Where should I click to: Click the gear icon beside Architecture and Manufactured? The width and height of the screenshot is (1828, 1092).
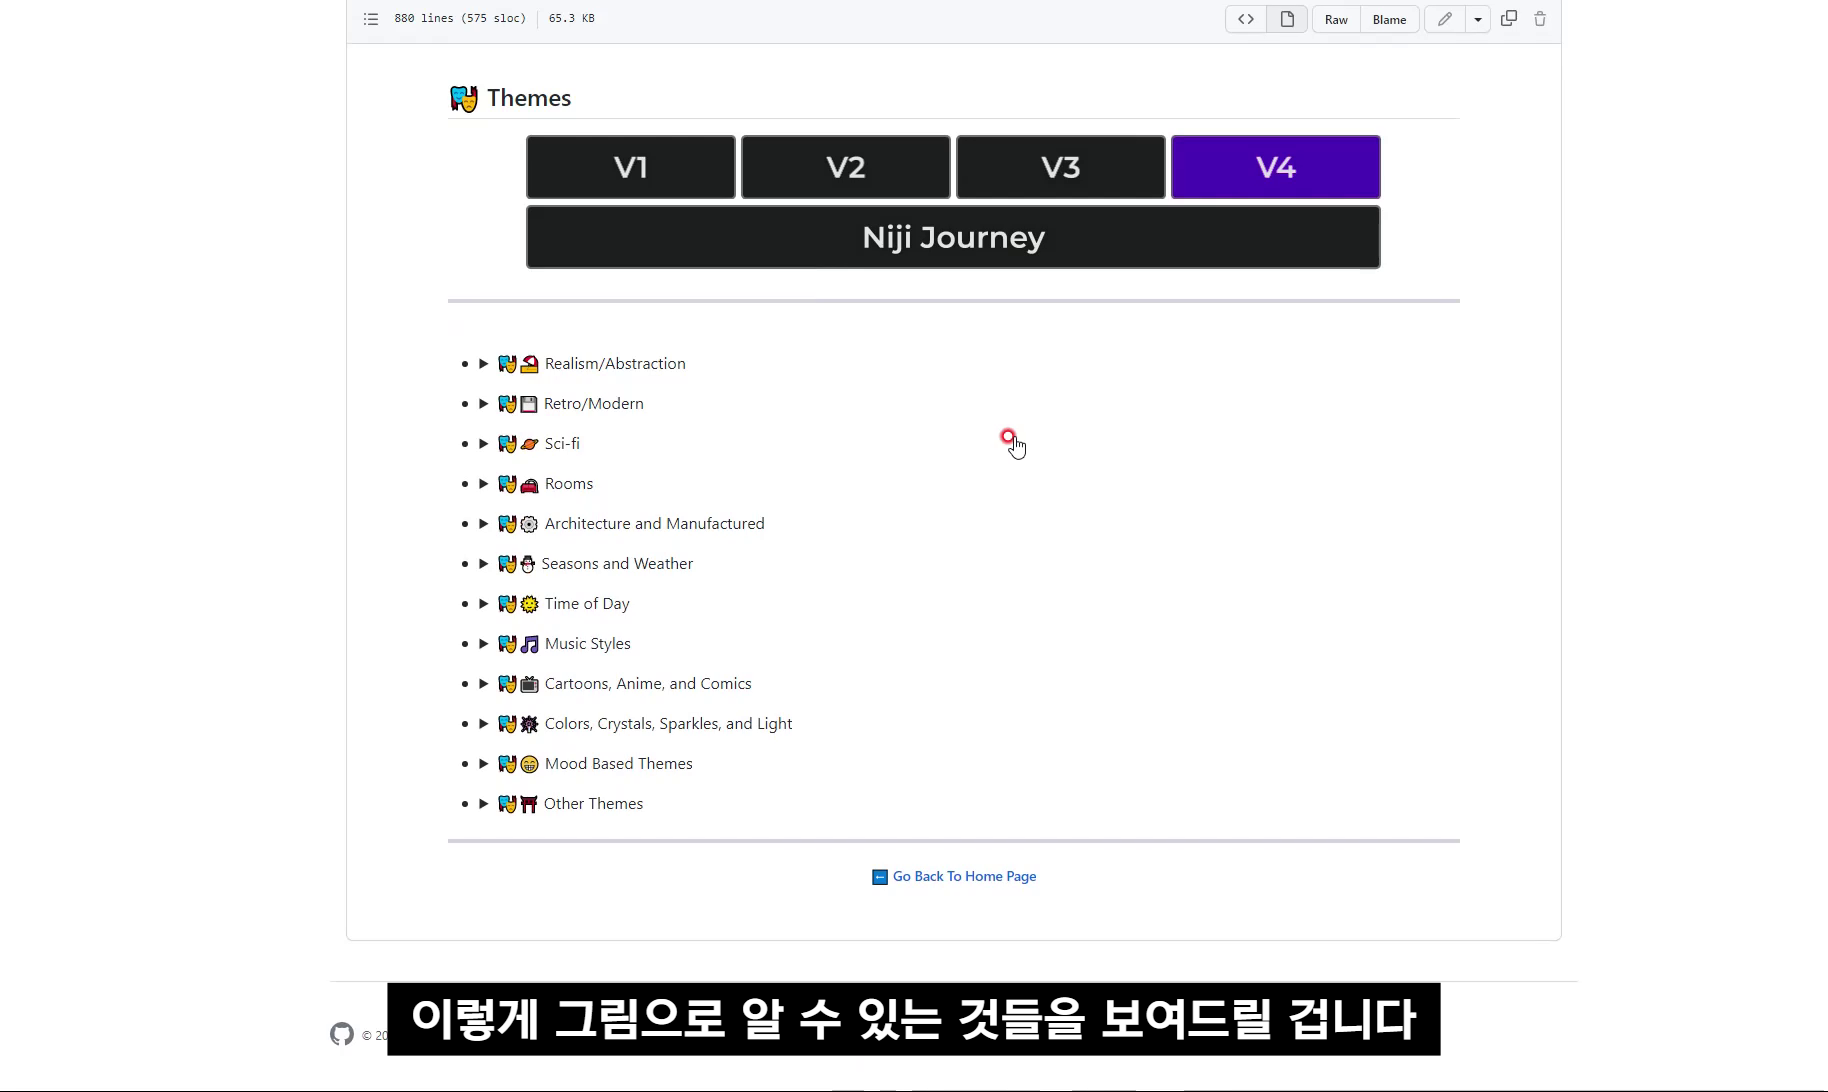point(529,525)
